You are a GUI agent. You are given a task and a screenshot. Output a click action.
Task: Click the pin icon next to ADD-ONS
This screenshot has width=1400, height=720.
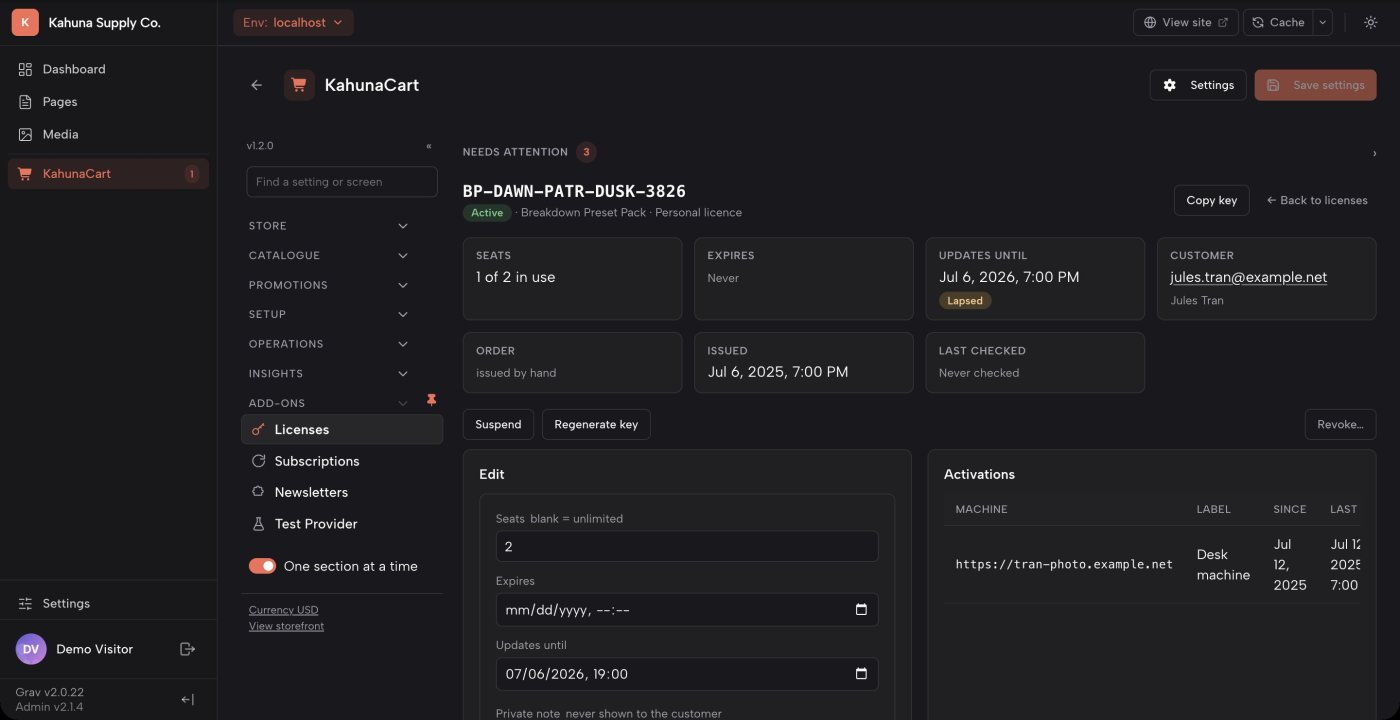(432, 400)
